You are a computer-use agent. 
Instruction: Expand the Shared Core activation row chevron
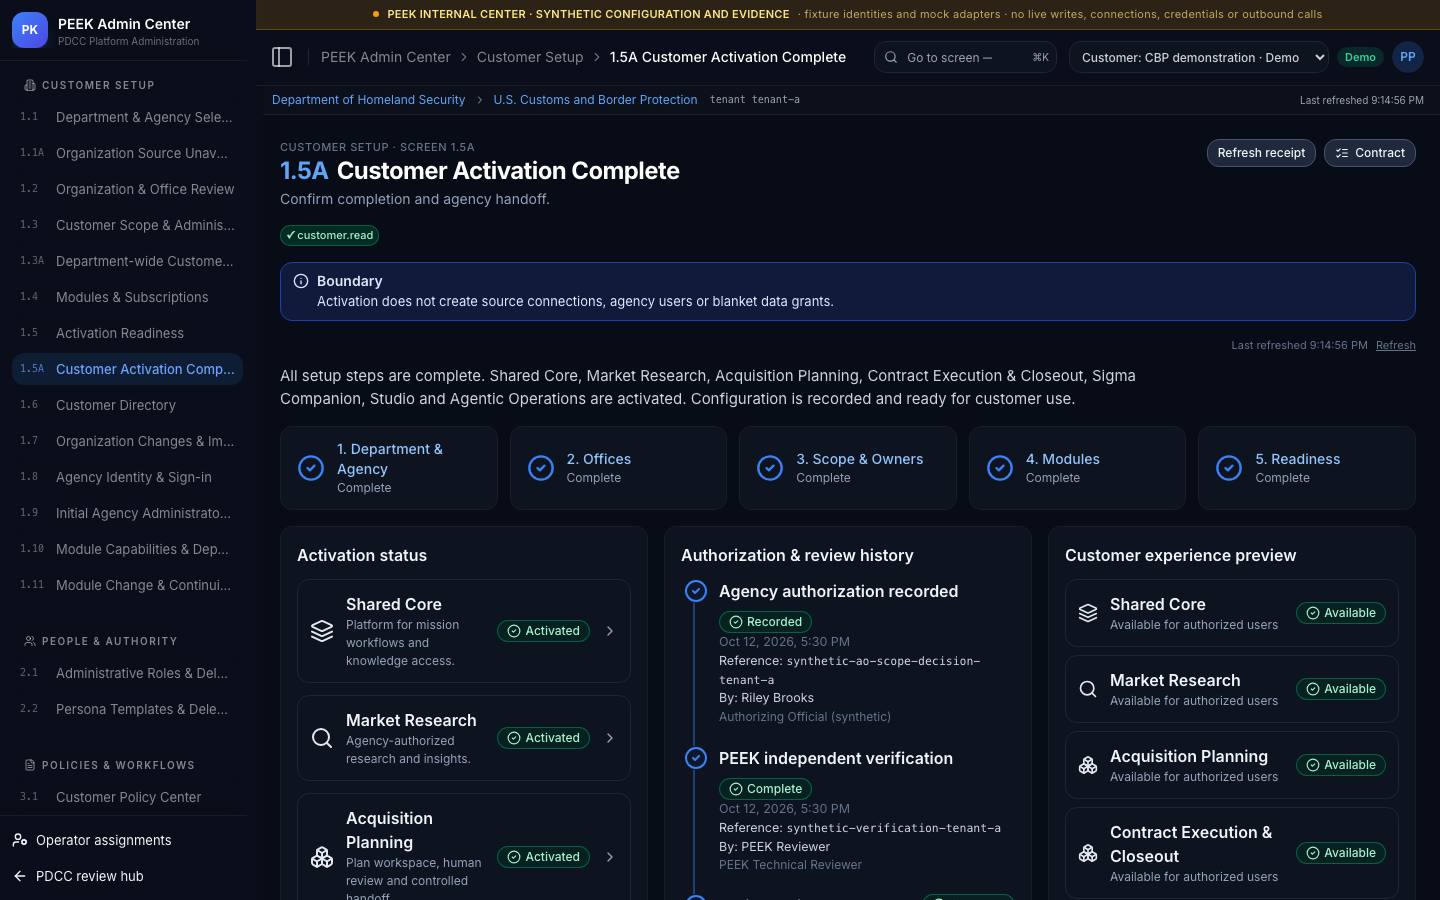[x=610, y=631]
